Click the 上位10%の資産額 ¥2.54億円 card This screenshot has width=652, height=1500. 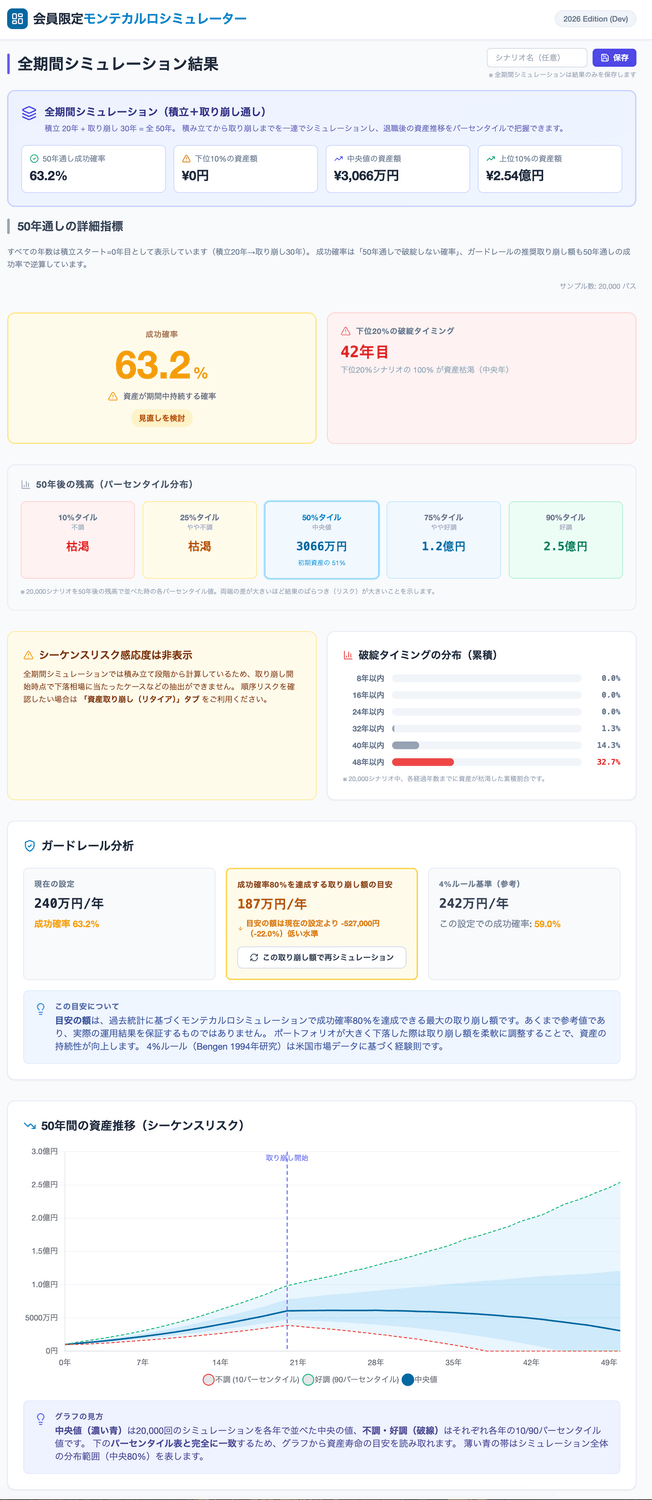(550, 169)
